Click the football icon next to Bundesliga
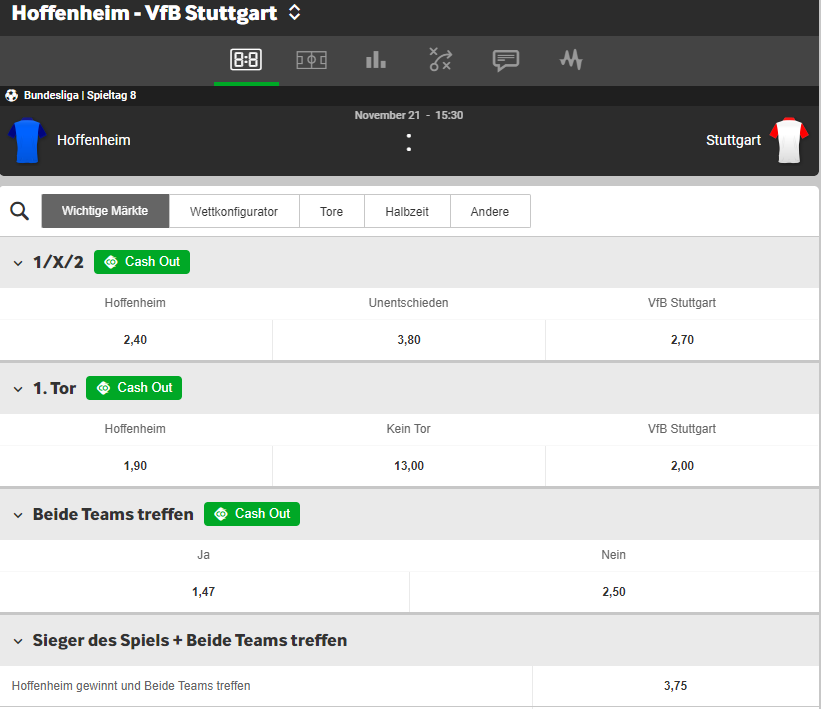 pos(12,95)
